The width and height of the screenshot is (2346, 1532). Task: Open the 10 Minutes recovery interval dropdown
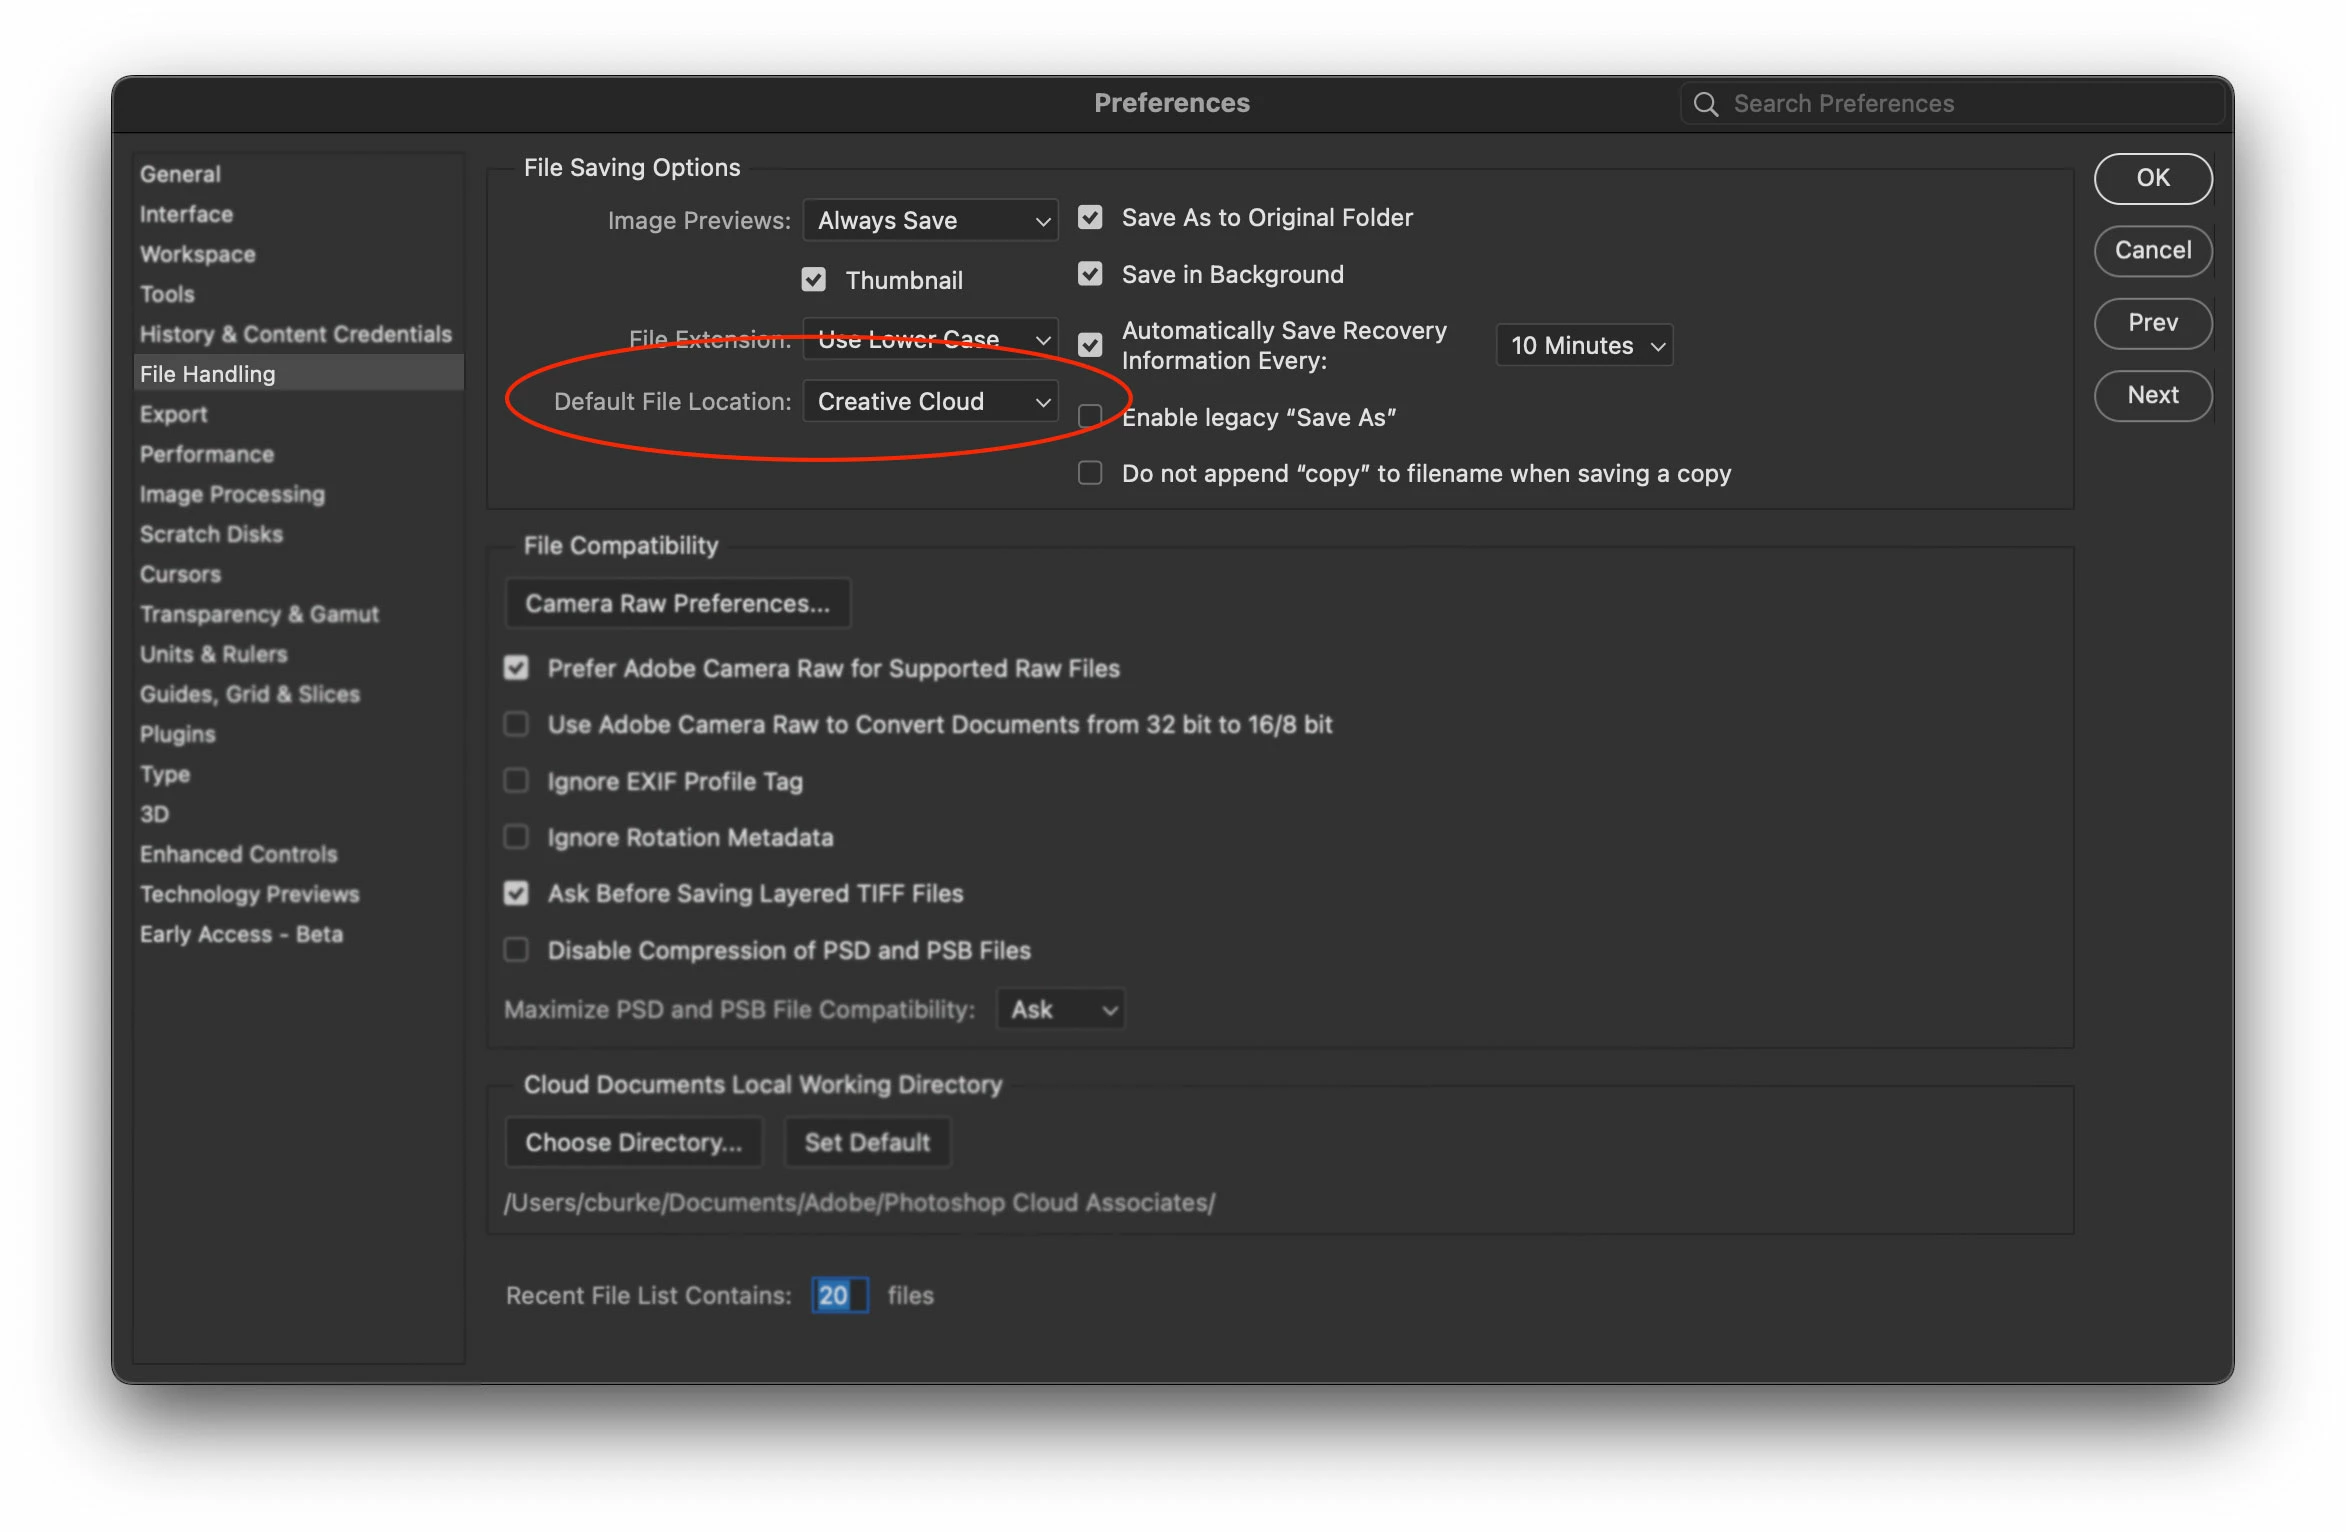click(1584, 345)
